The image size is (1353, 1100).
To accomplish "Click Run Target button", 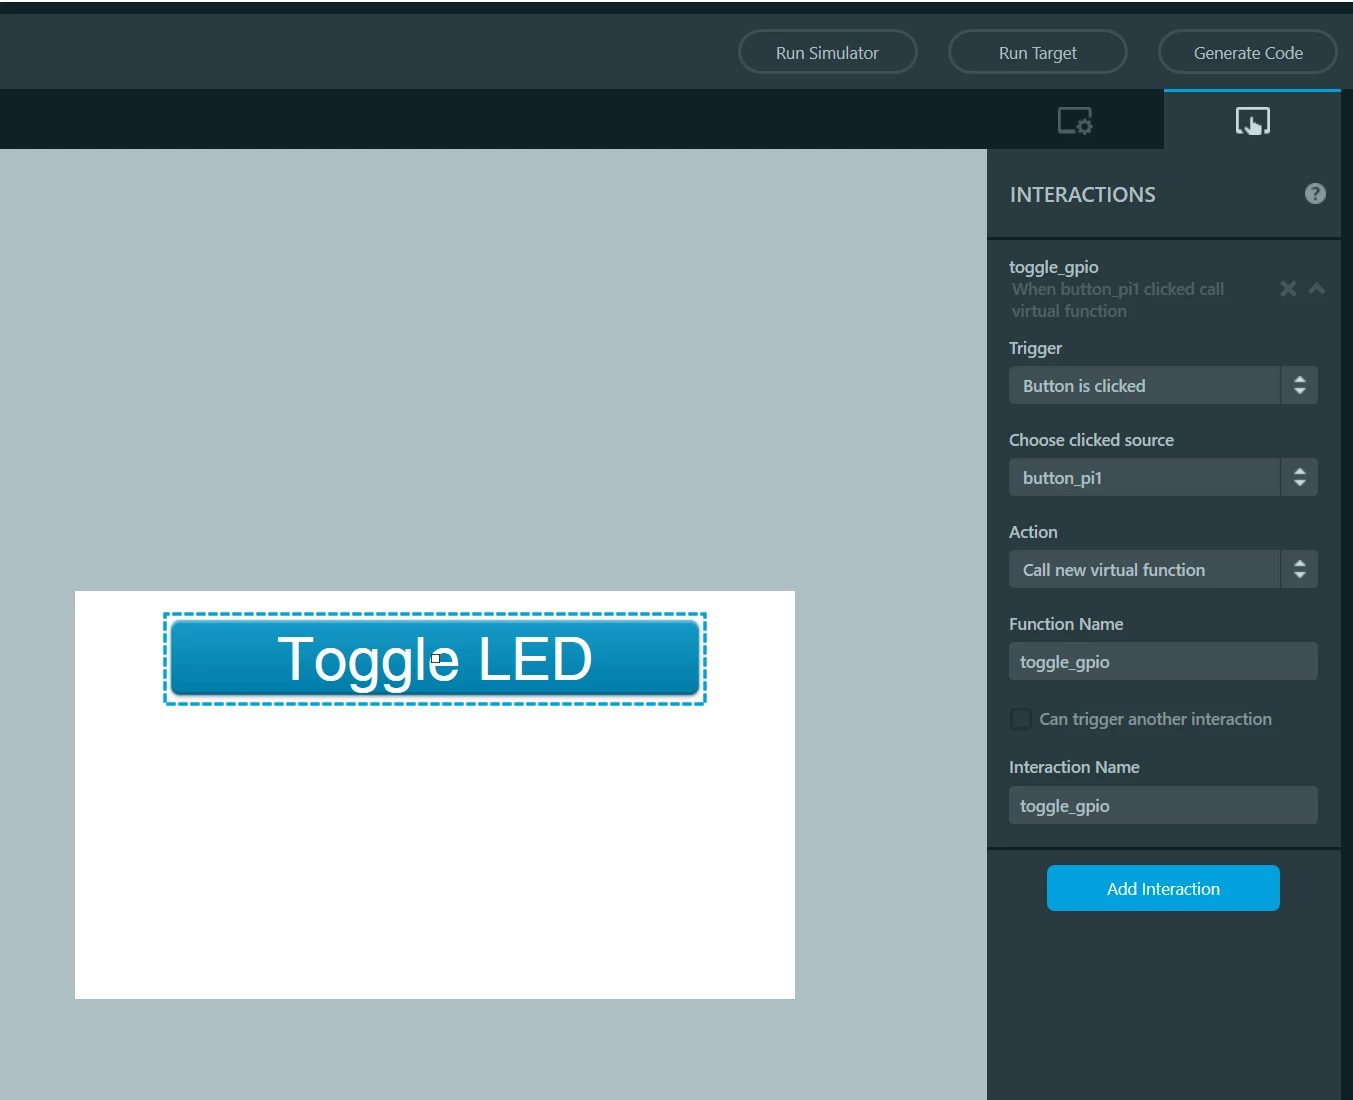I will click(x=1037, y=52).
